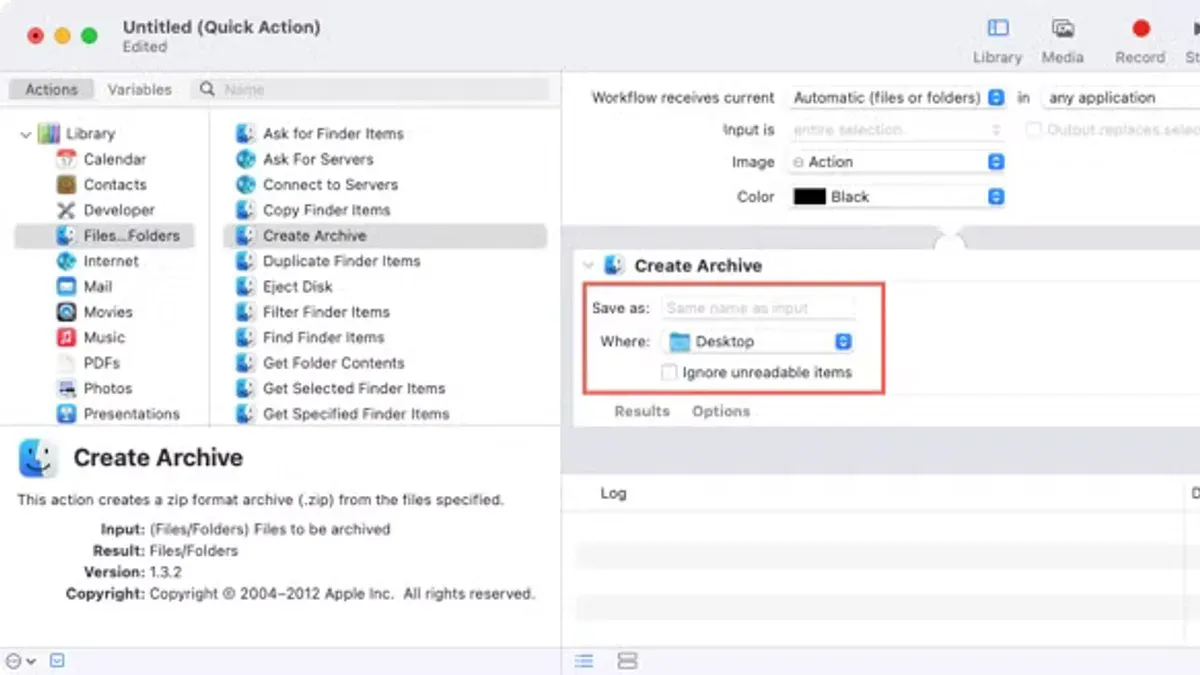Click the Name search field
The width and height of the screenshot is (1200, 675).
(370, 89)
